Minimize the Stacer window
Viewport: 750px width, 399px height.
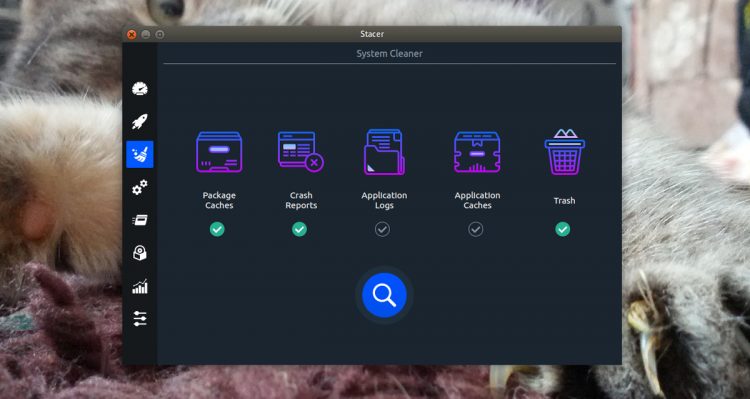pyautogui.click(x=146, y=34)
